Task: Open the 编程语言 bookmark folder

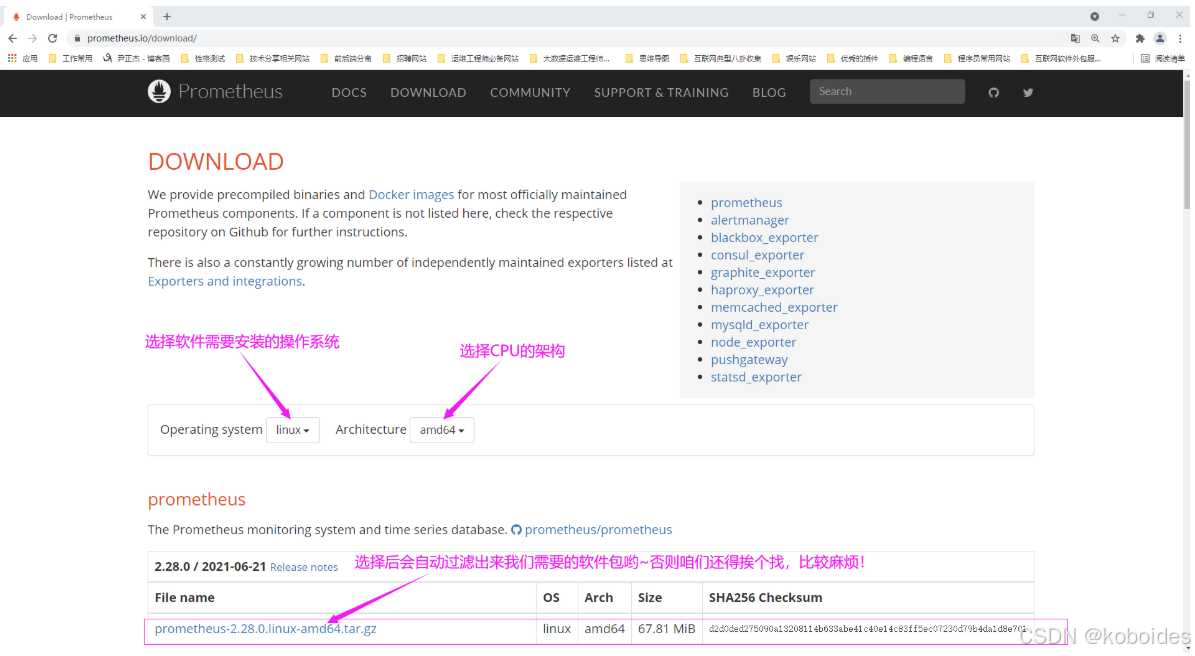Action: pos(911,58)
